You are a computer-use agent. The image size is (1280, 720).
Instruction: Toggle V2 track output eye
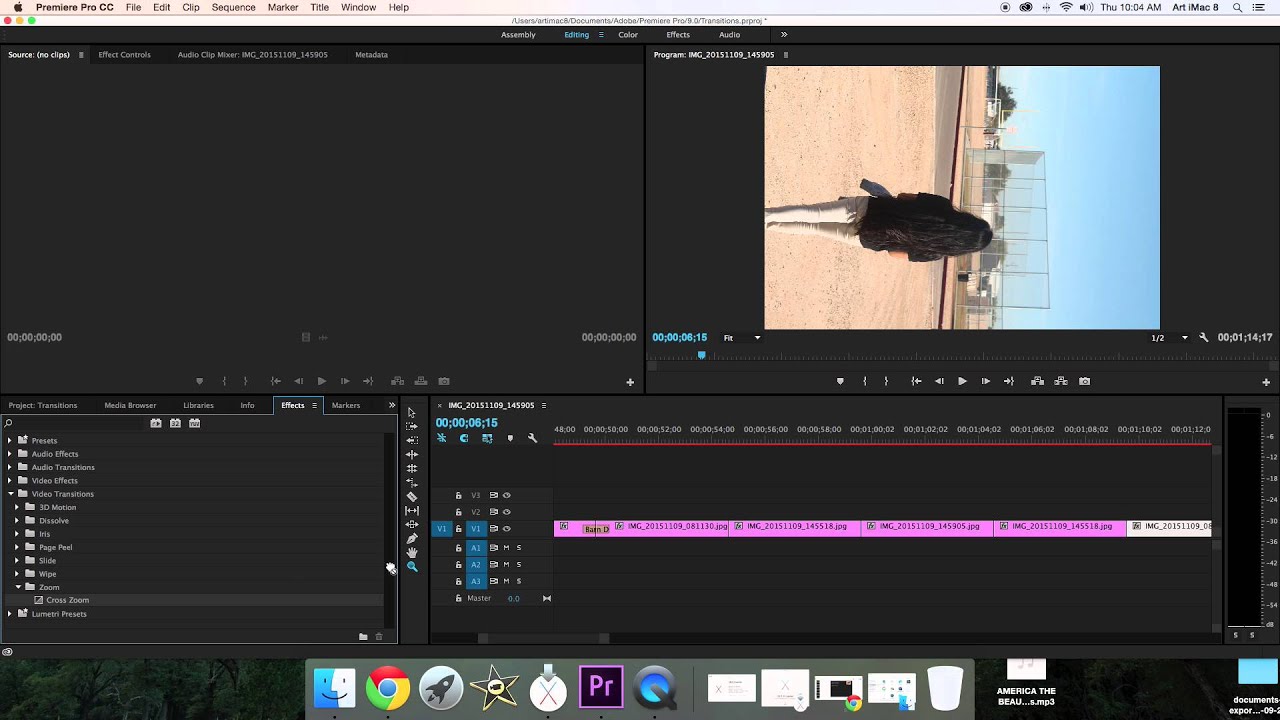(x=506, y=512)
